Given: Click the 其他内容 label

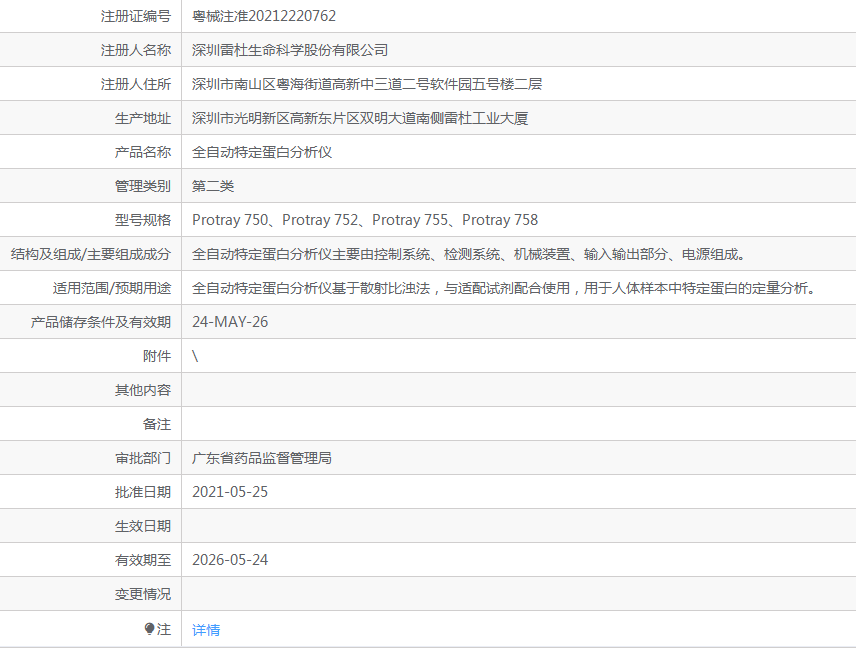Looking at the screenshot, I should (x=143, y=390).
